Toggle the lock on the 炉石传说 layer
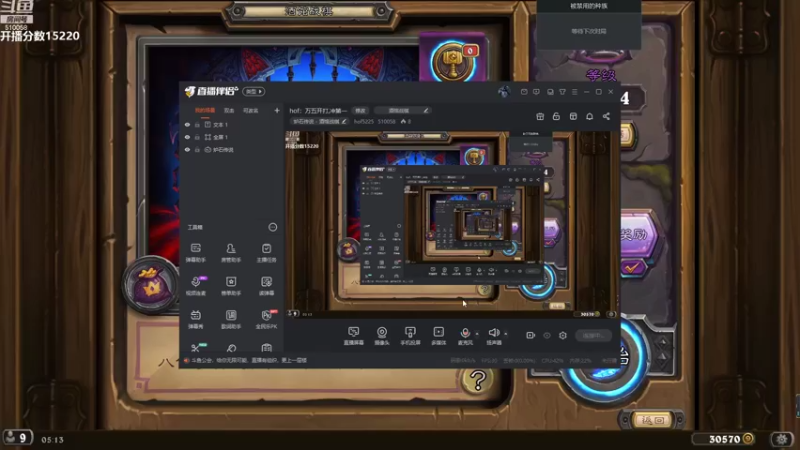 coord(197,149)
